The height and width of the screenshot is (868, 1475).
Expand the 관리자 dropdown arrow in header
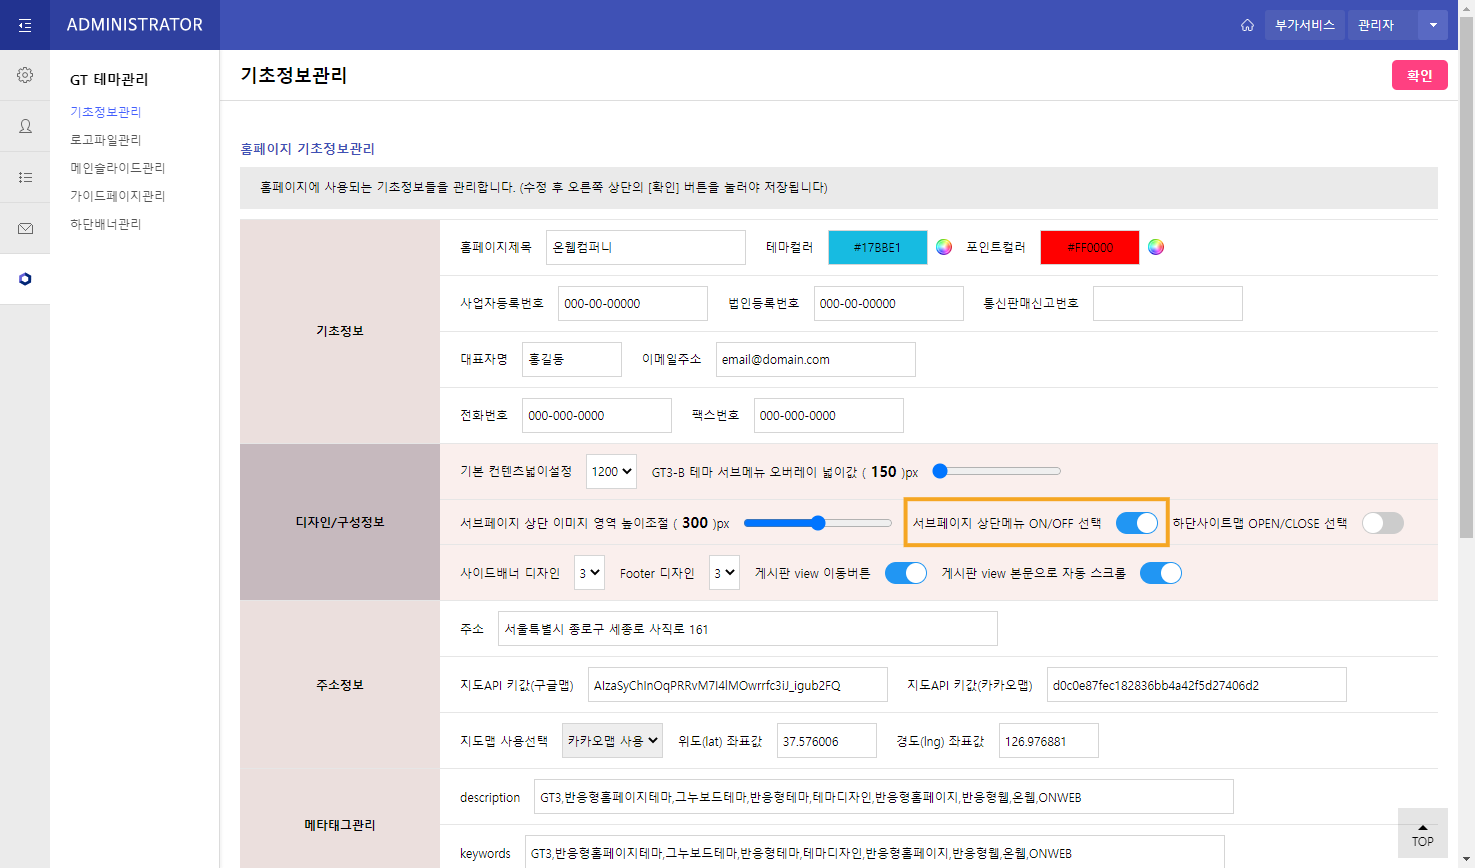pos(1433,25)
